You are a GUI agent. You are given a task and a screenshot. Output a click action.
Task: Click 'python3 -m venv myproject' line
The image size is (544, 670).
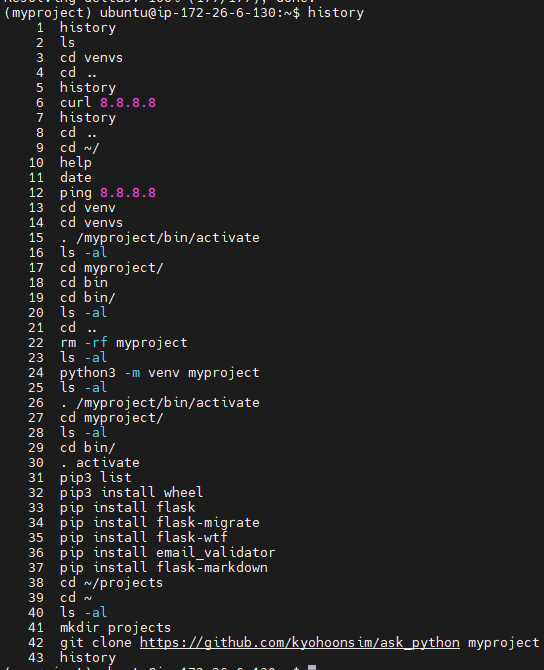pos(159,373)
